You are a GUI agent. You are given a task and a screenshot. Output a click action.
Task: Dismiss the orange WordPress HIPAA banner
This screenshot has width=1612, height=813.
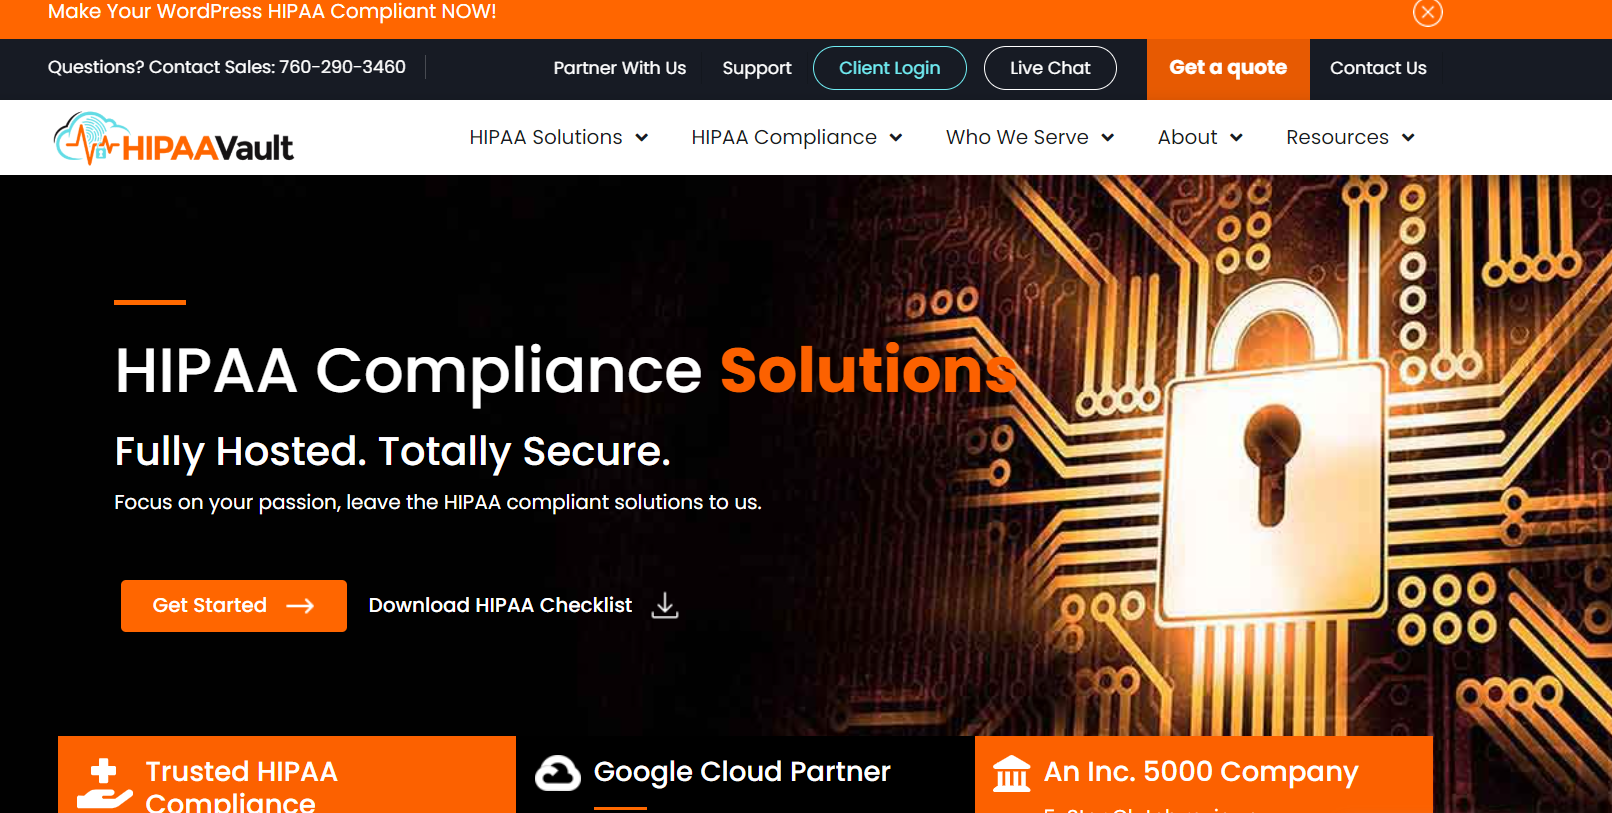pyautogui.click(x=1427, y=12)
